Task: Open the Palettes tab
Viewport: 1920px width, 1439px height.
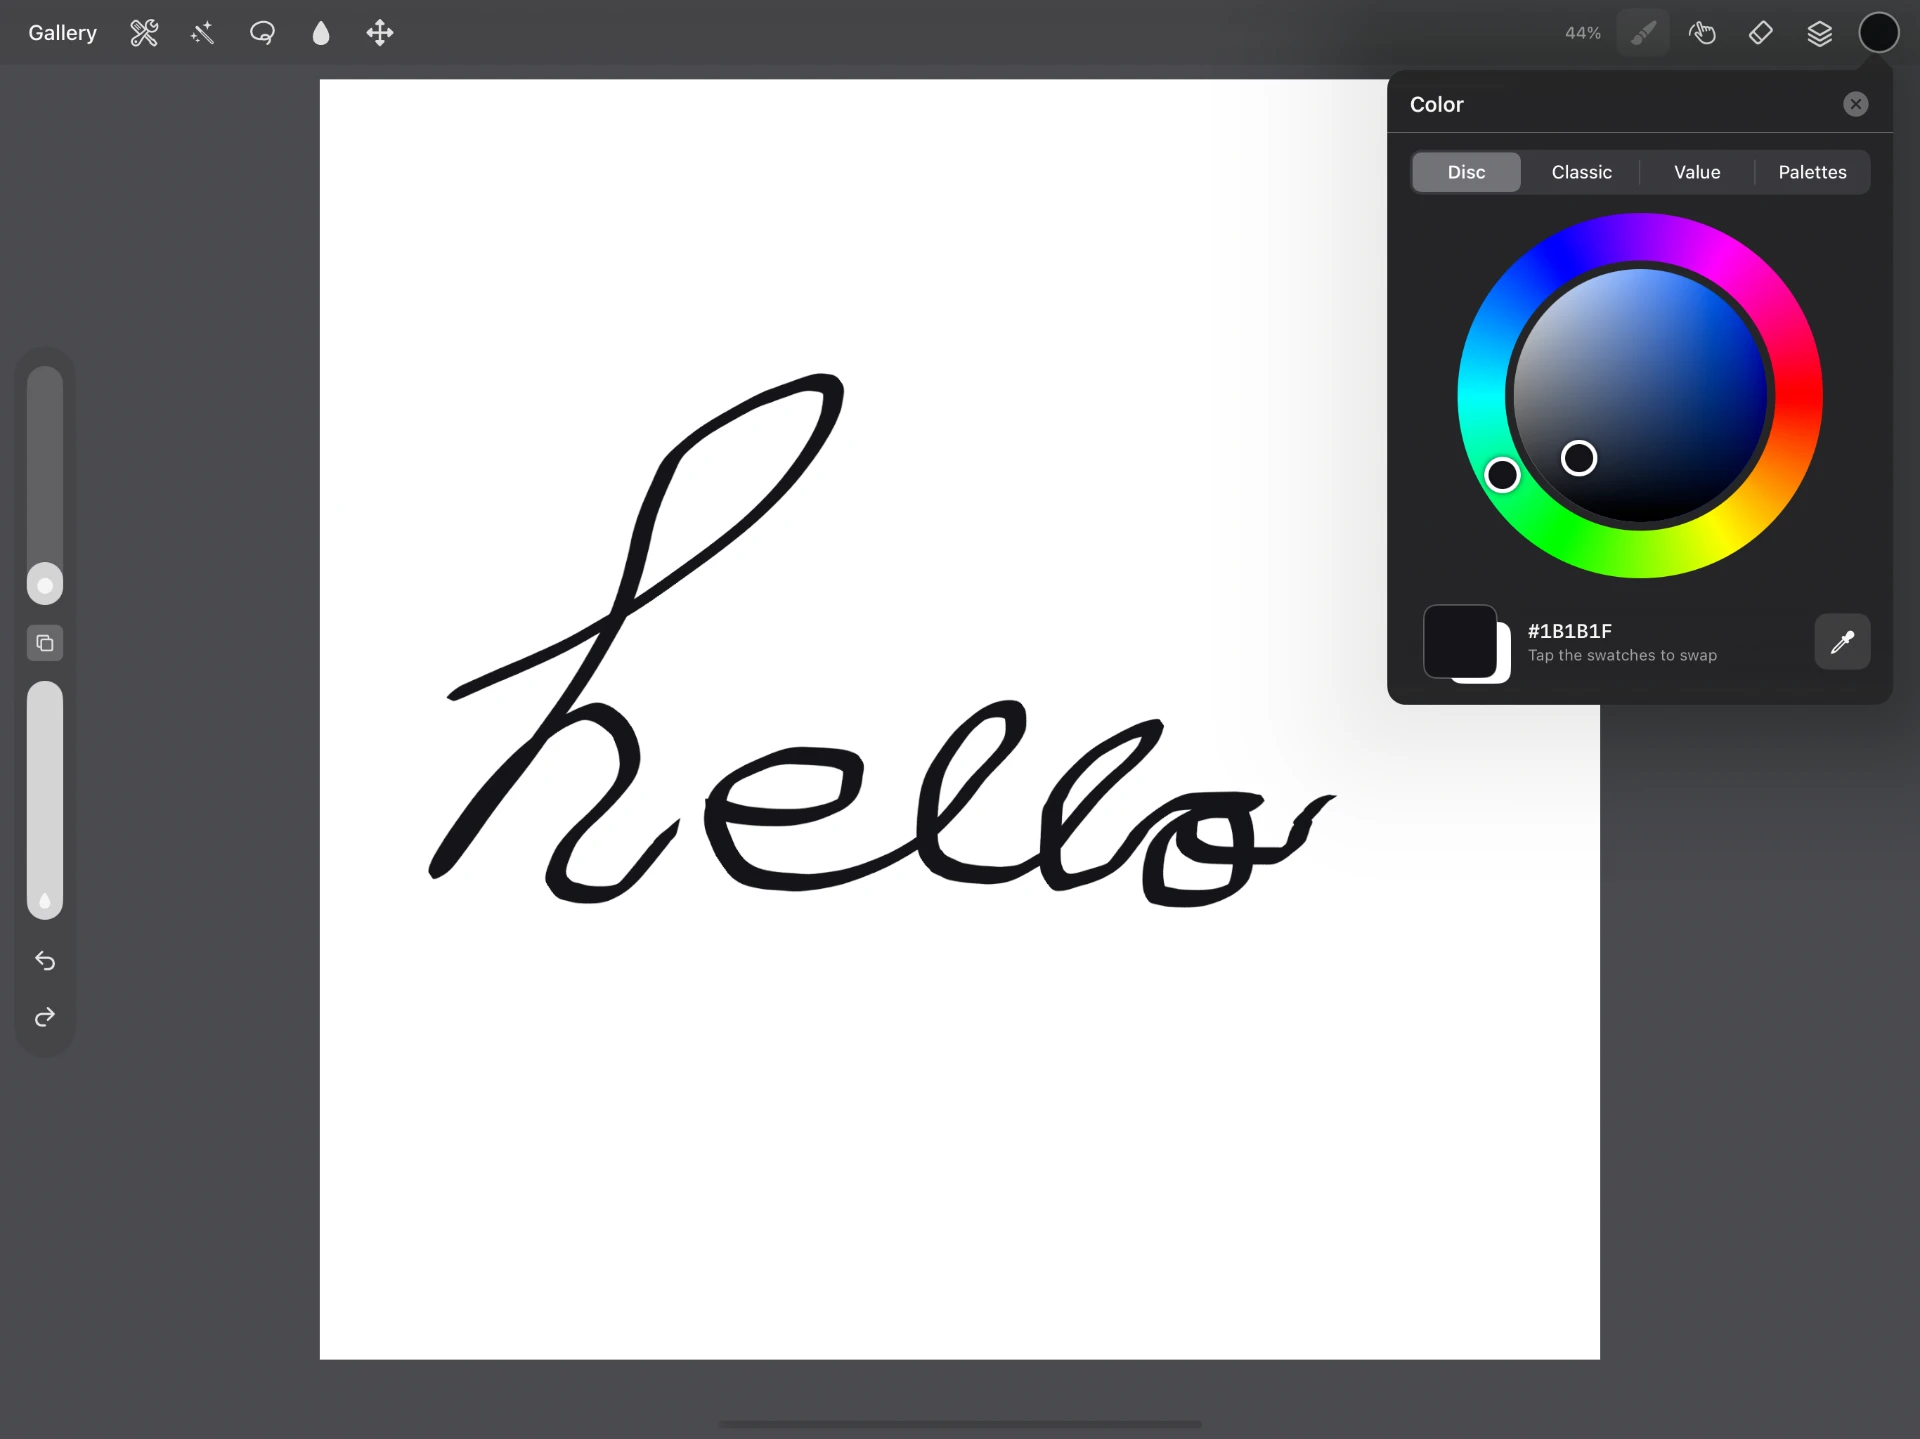Action: click(1812, 172)
